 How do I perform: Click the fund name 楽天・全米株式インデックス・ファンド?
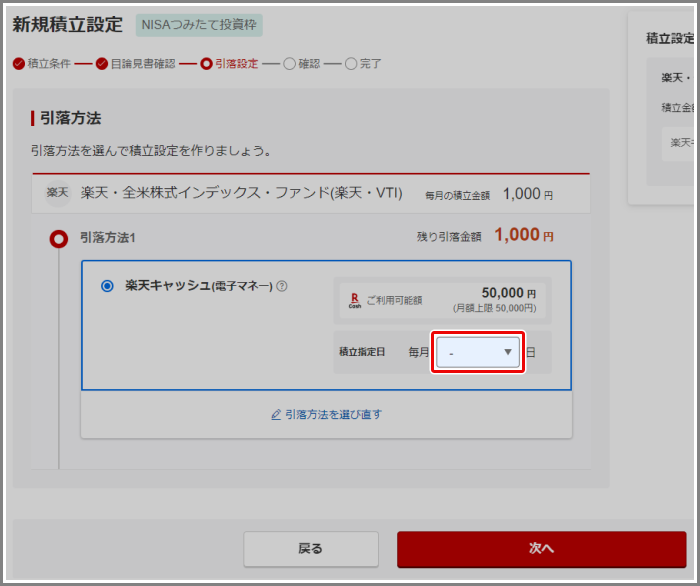242,193
